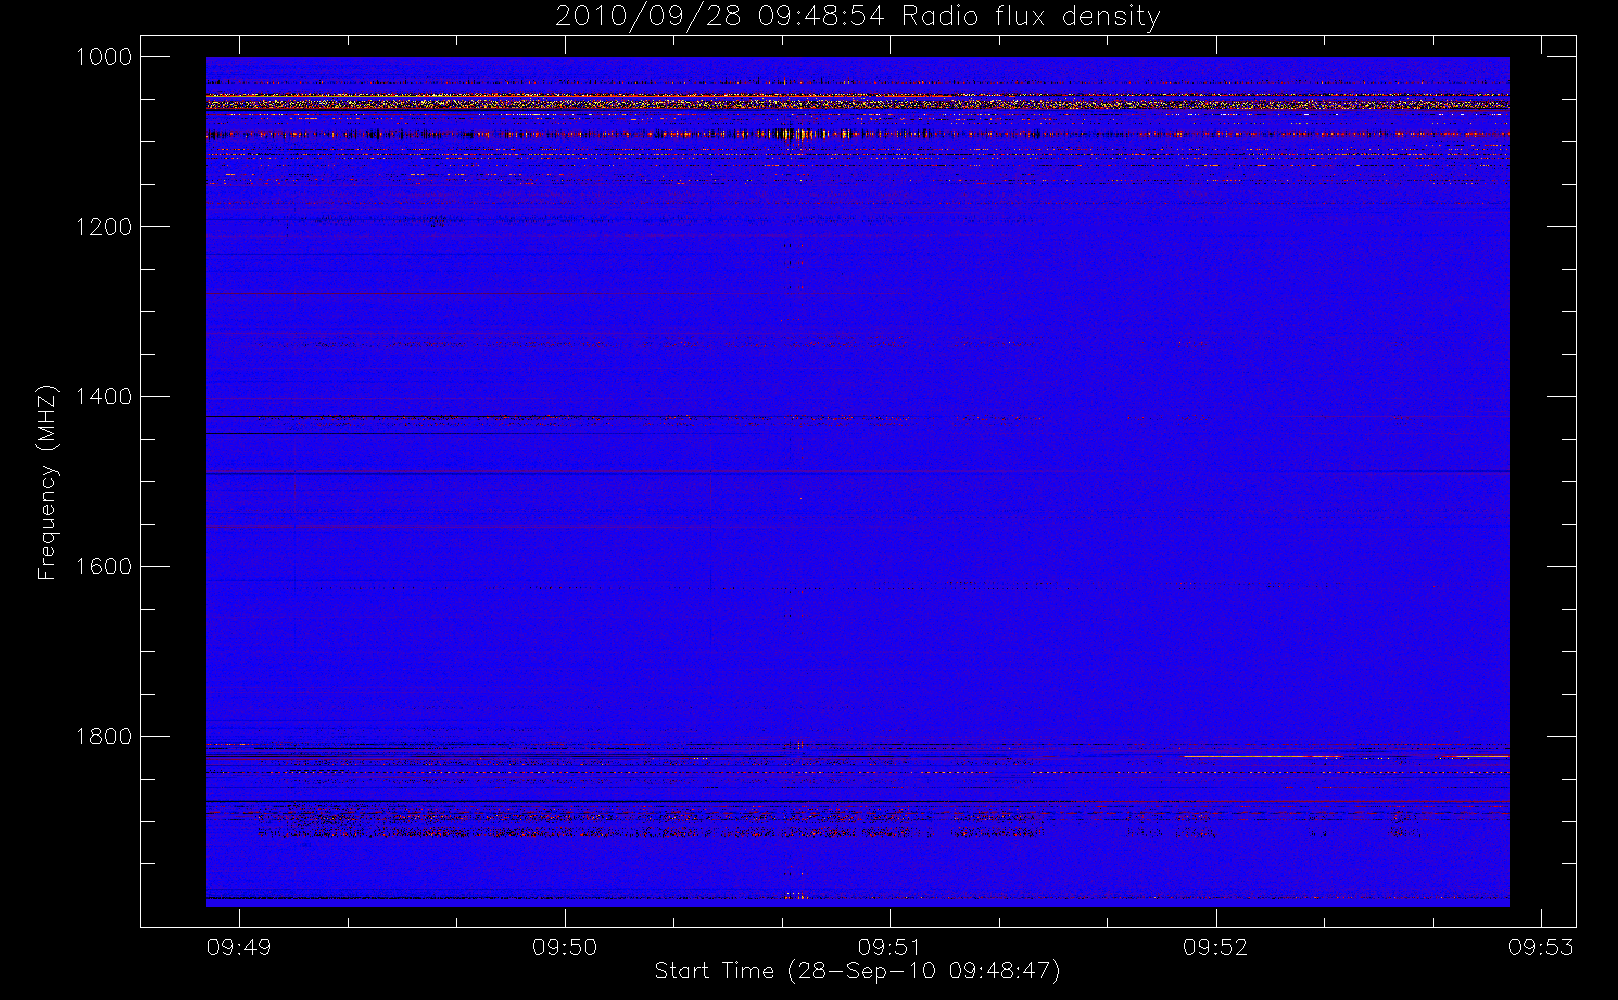
Task: Click the 09:51 time tick label
Action: point(890,947)
